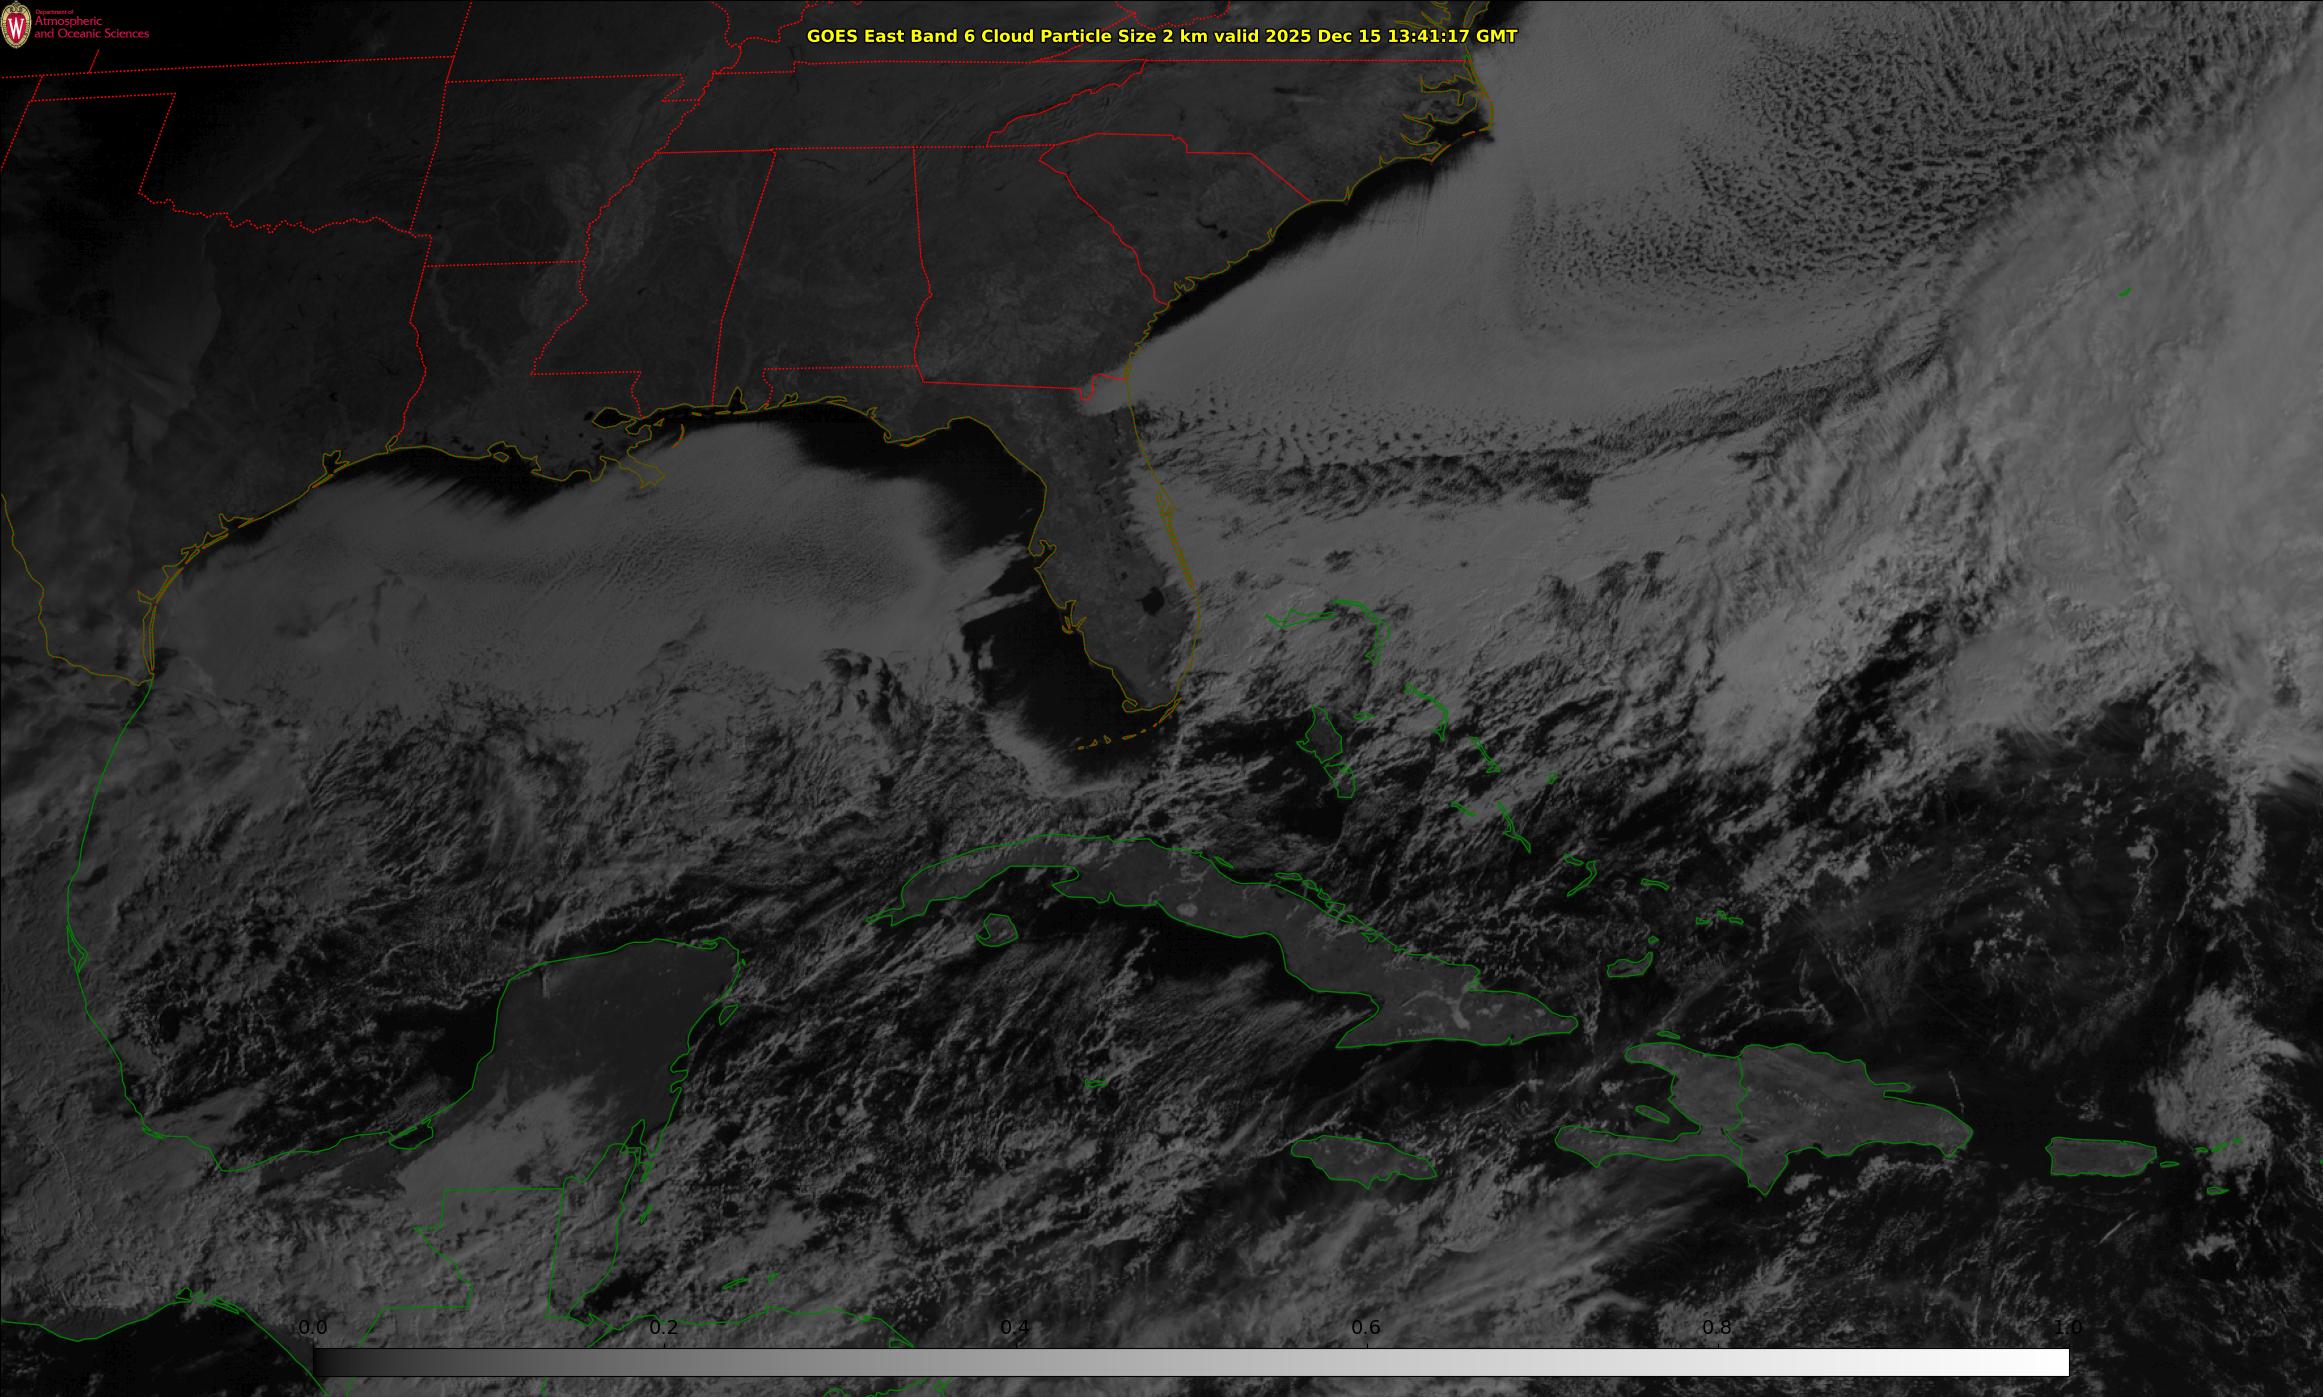Screen dimensions: 2323x1397
Task: Click the 0.0 colorbar tick label
Action: pos(313,1328)
